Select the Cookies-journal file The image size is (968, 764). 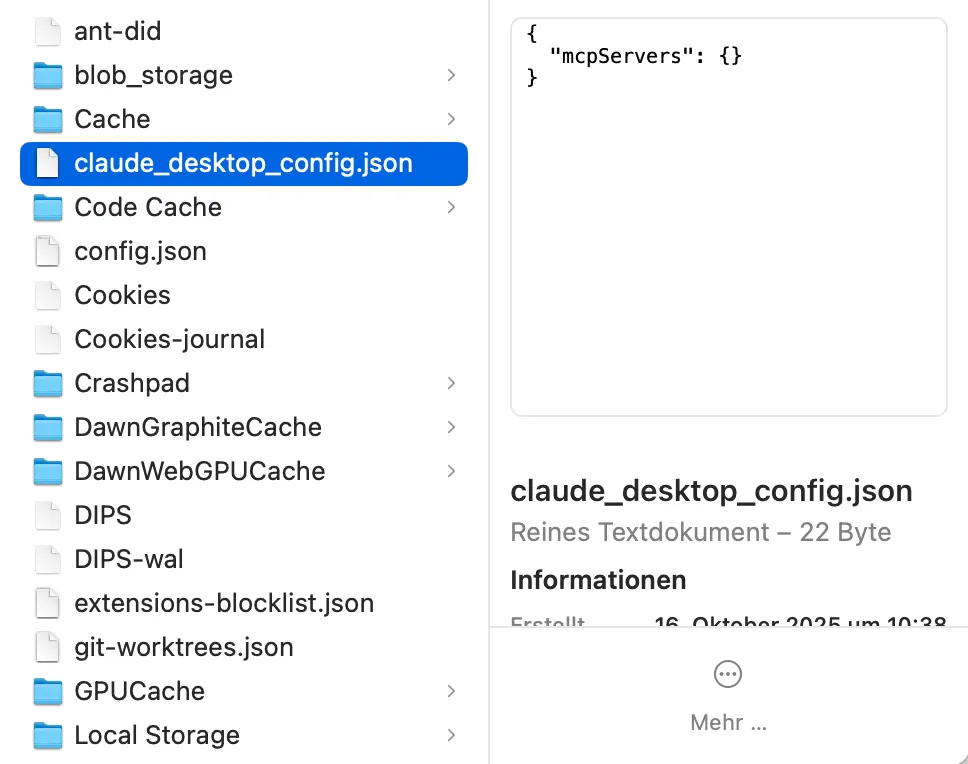[x=169, y=339]
